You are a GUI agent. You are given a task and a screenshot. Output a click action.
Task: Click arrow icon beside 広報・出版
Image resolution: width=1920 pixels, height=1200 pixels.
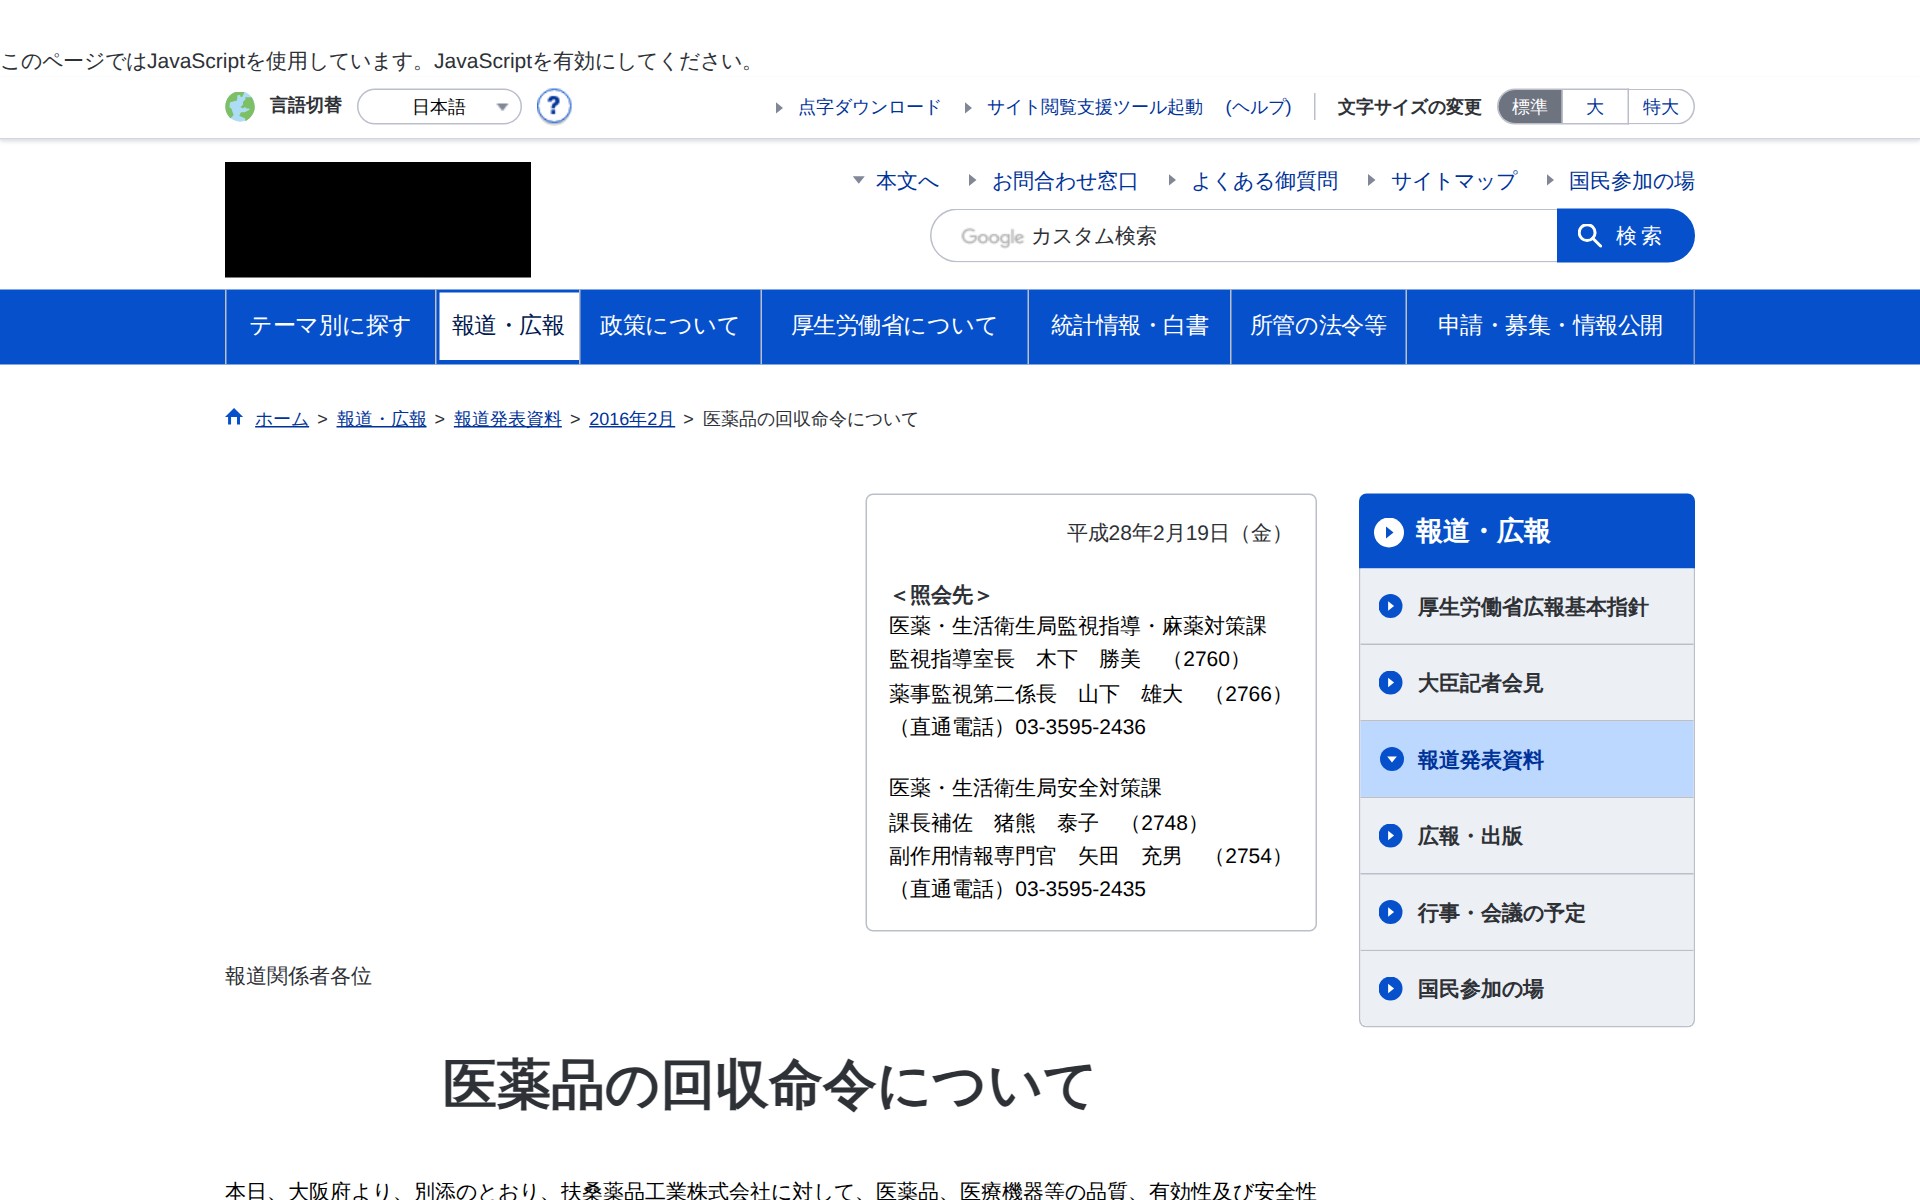1390,836
